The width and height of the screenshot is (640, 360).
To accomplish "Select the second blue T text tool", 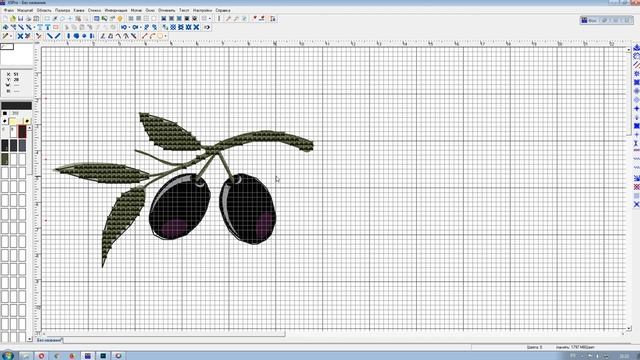I will [48, 27].
